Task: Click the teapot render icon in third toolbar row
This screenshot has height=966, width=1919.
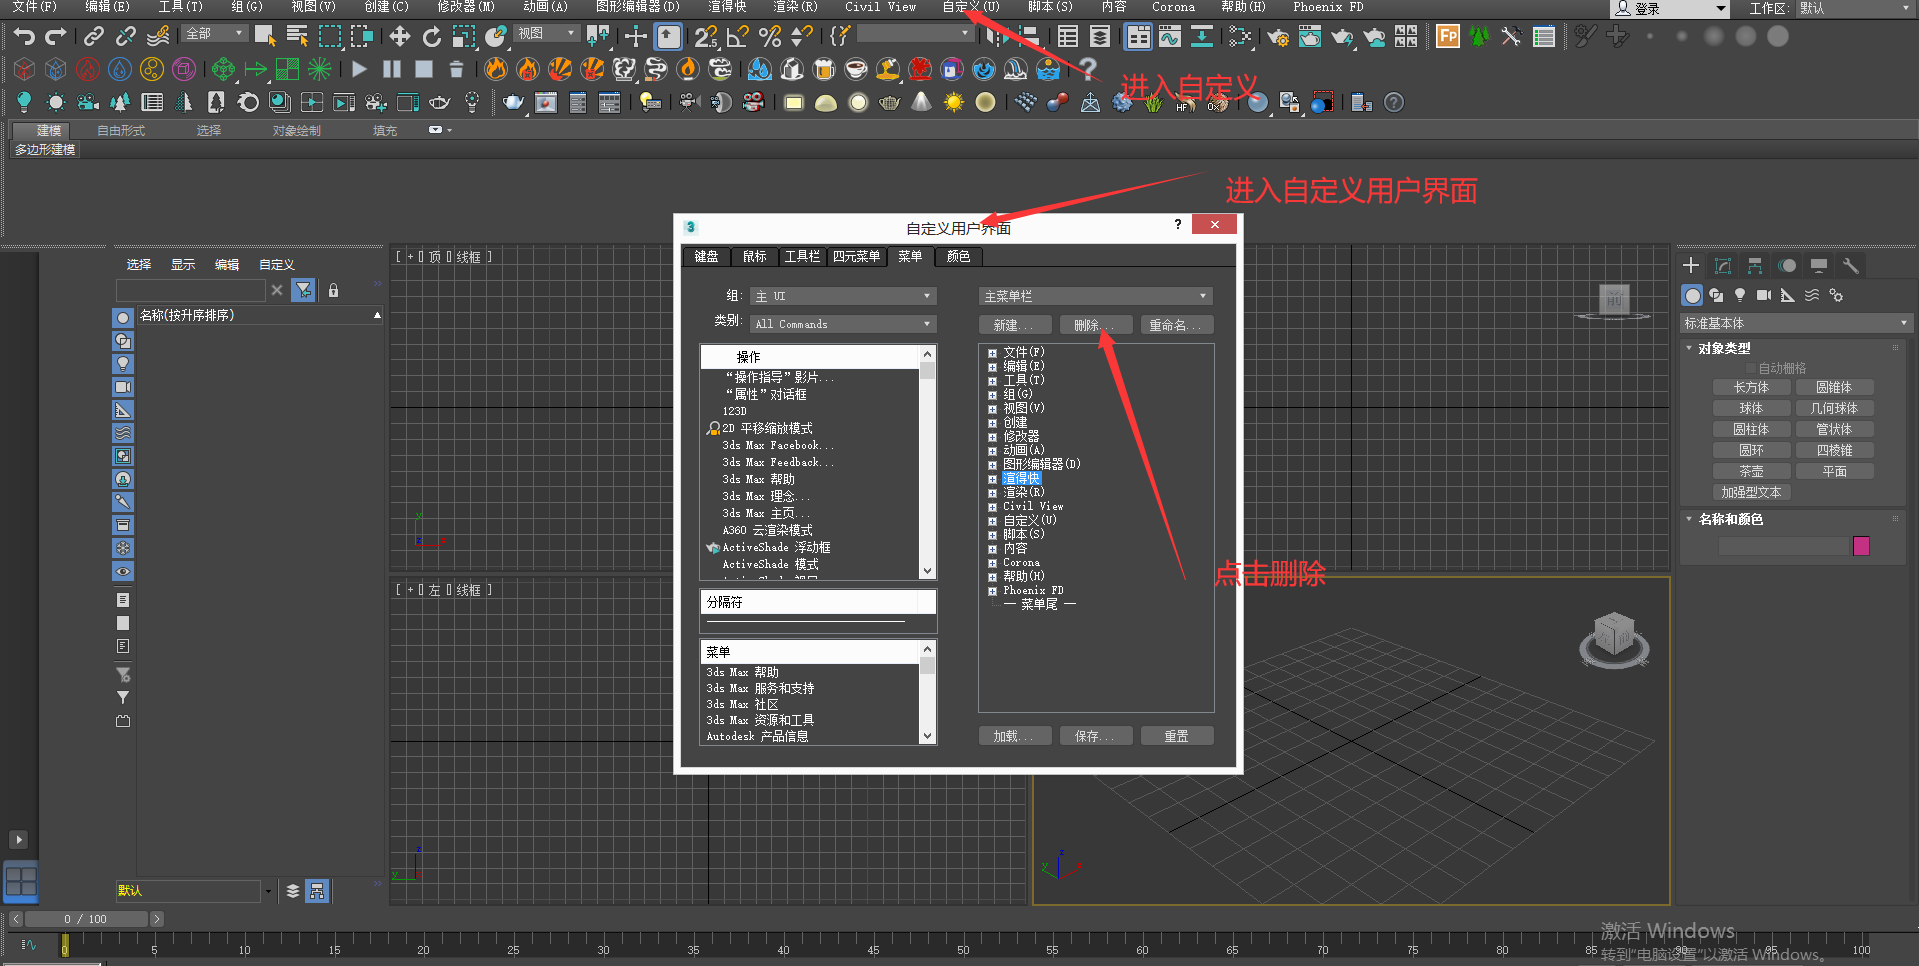Action: pyautogui.click(x=513, y=102)
